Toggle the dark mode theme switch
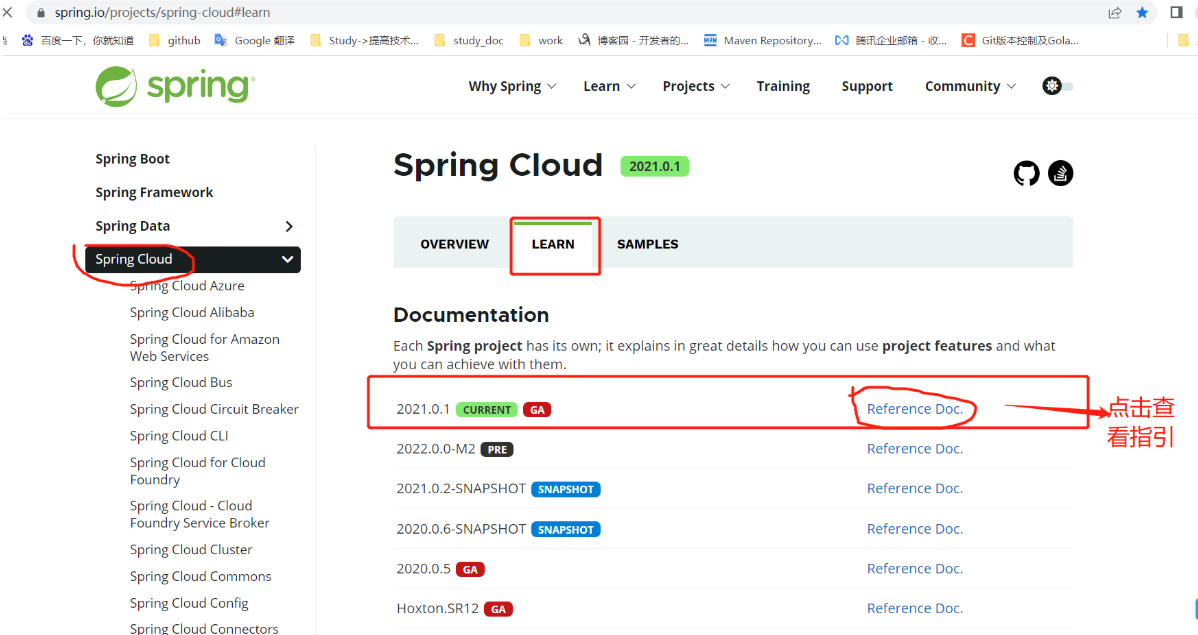1198x635 pixels. 1057,86
